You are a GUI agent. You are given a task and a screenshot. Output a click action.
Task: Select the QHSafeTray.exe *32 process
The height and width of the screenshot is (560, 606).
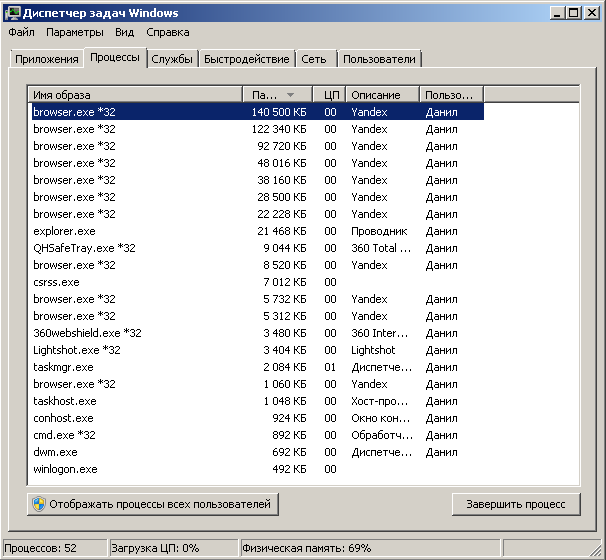[256, 248]
